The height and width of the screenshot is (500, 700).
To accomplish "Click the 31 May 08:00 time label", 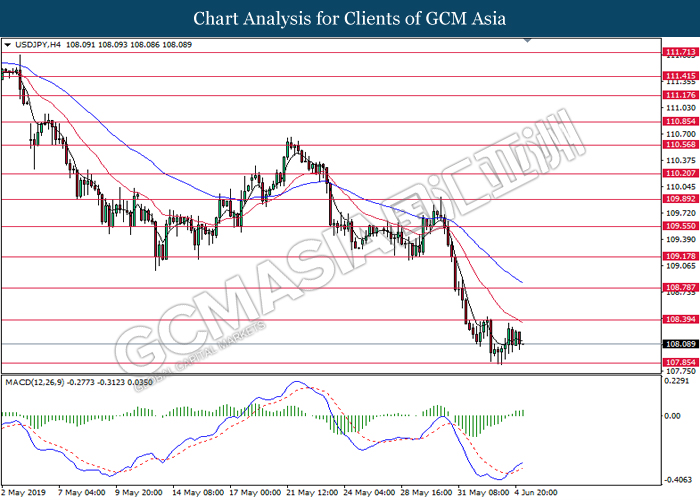I will pyautogui.click(x=483, y=492).
